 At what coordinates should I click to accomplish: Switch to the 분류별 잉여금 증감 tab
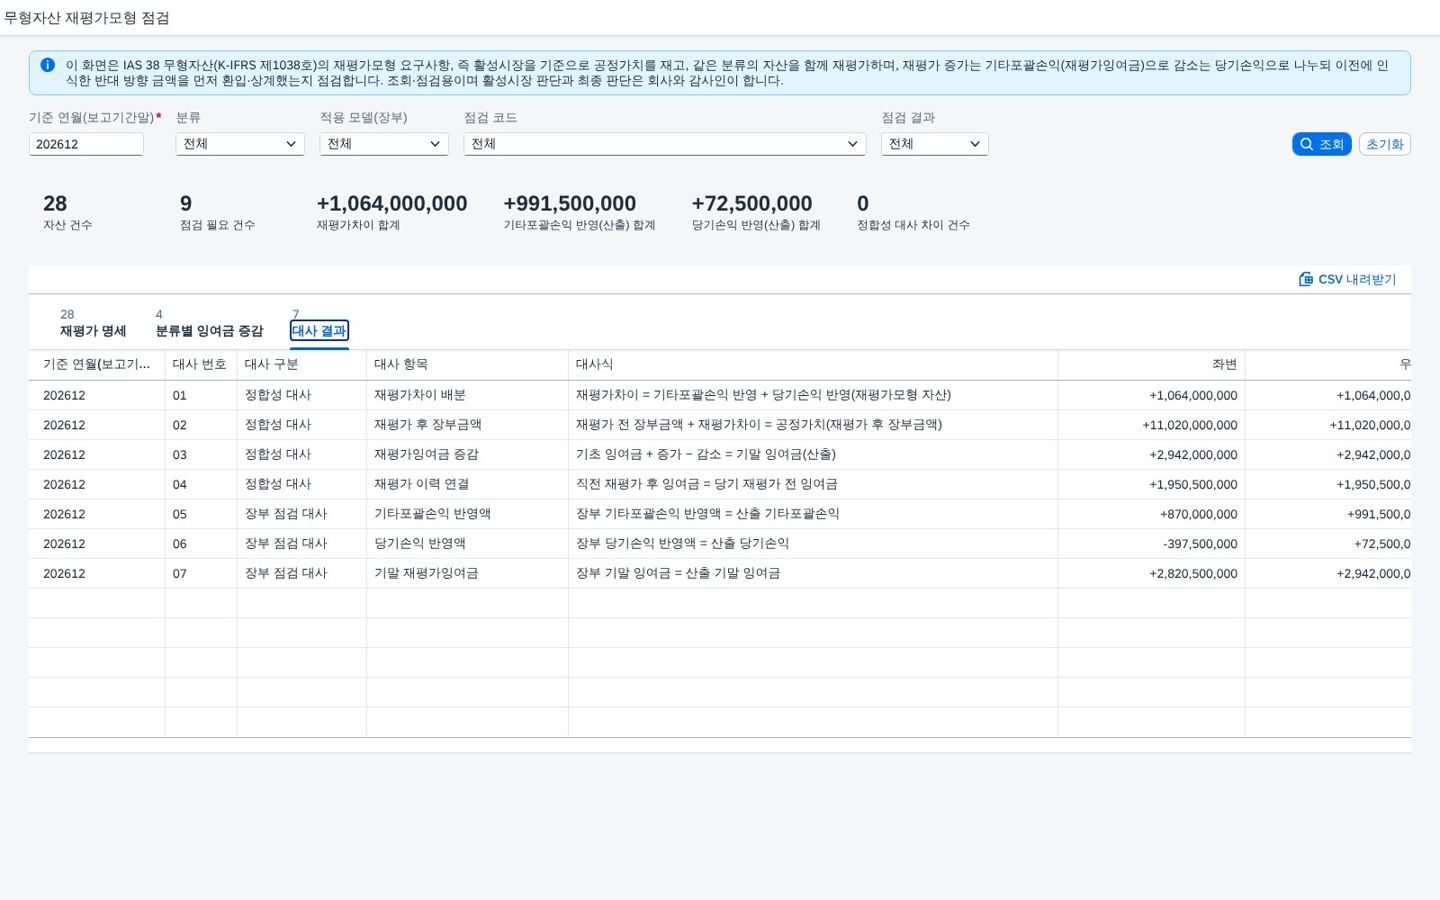pyautogui.click(x=209, y=331)
